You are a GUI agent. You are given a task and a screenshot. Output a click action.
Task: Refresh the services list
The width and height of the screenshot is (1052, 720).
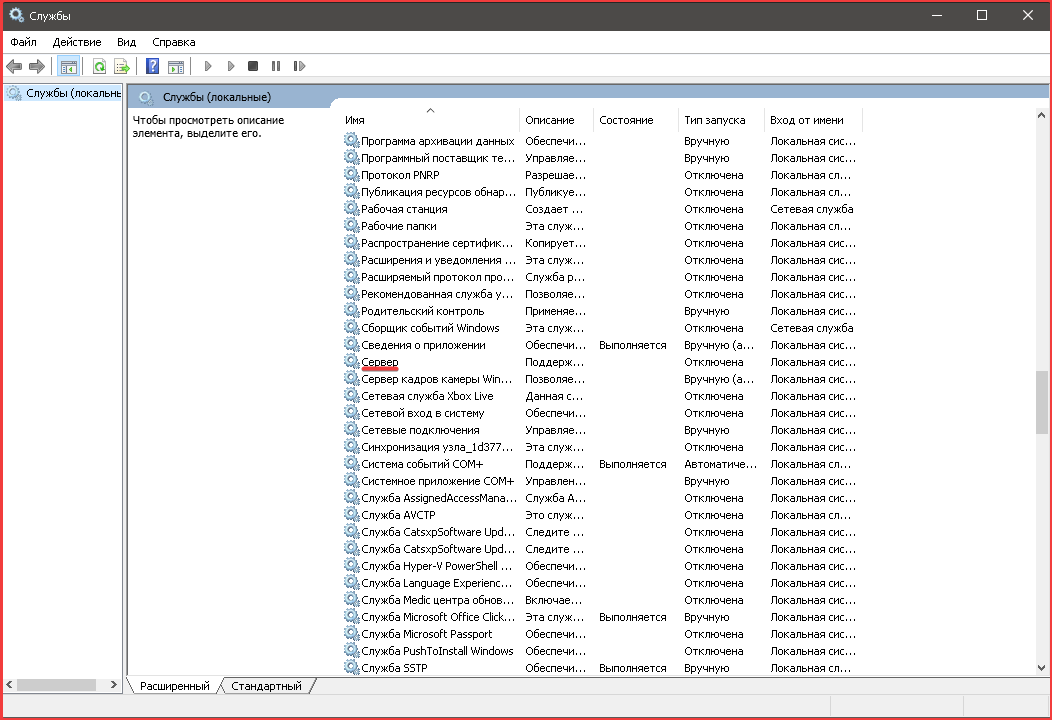pos(99,66)
